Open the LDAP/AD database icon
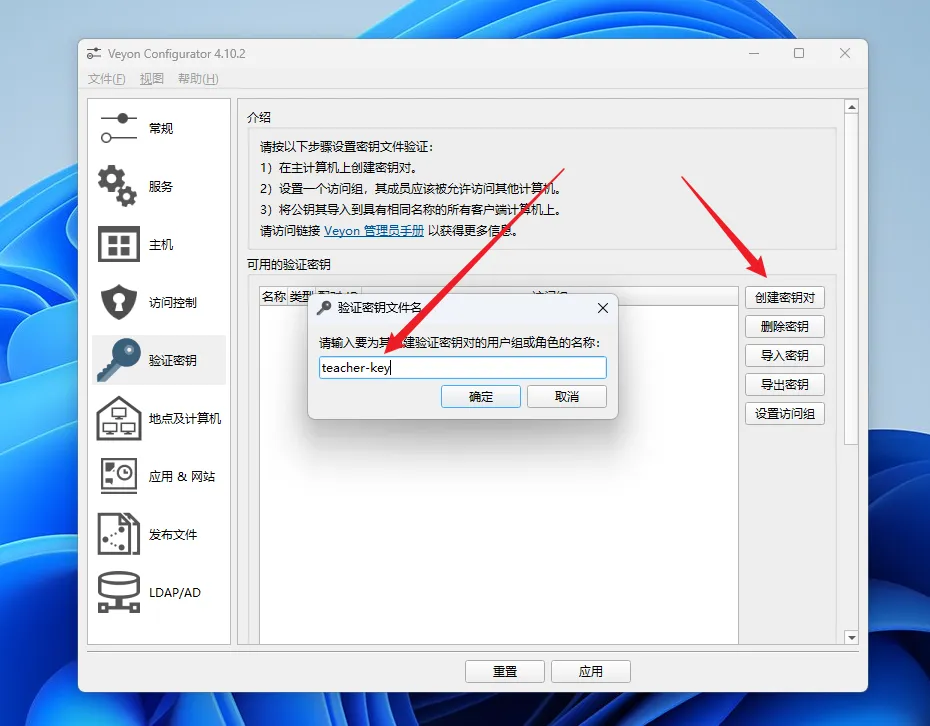 coord(119,592)
